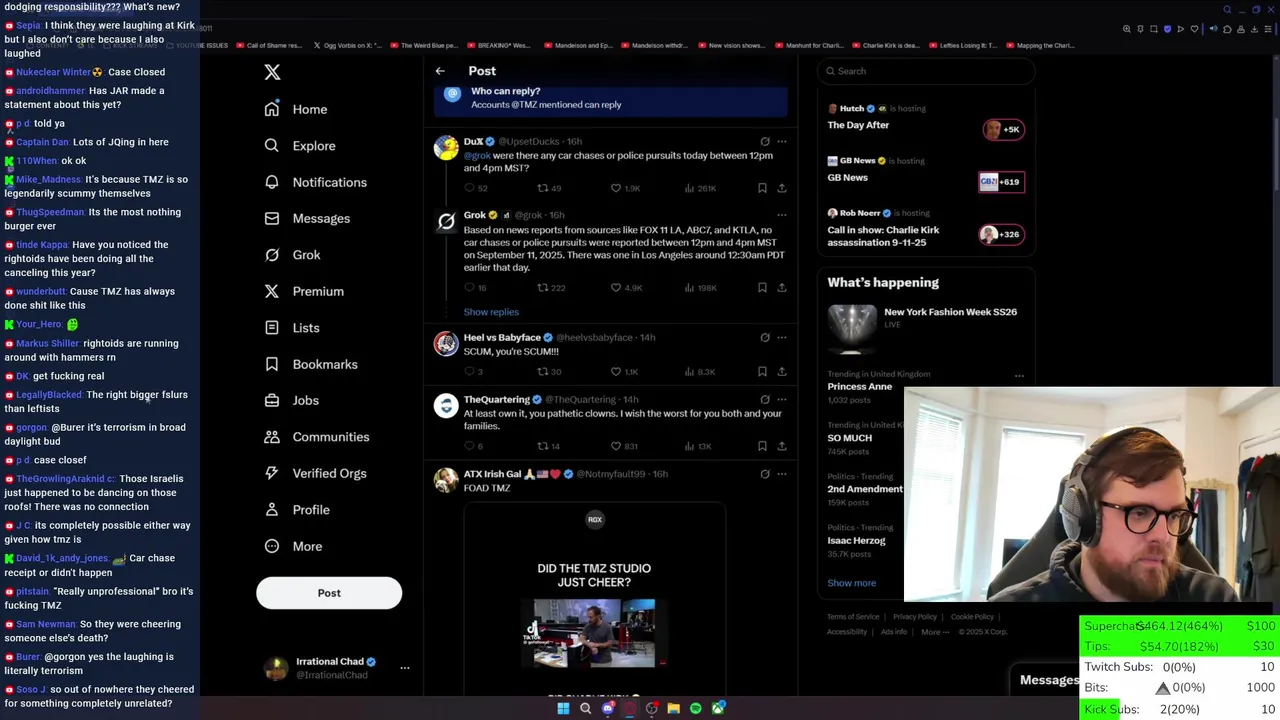Expand the footer More menu
Viewport: 1280px width, 720px height.
[x=934, y=632]
